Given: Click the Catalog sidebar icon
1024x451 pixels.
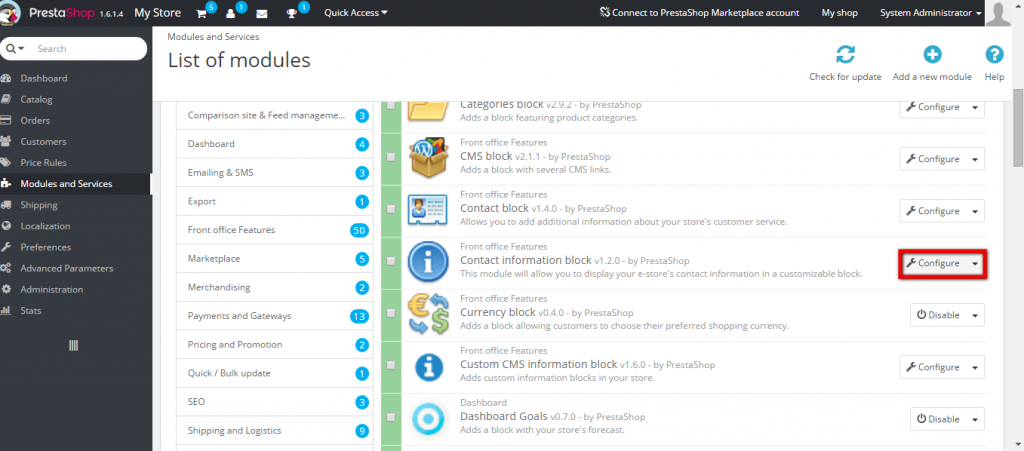Looking at the screenshot, I should 7,99.
